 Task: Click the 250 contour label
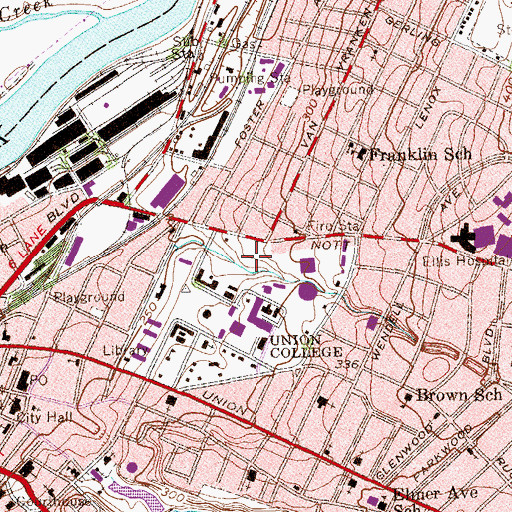point(149,312)
